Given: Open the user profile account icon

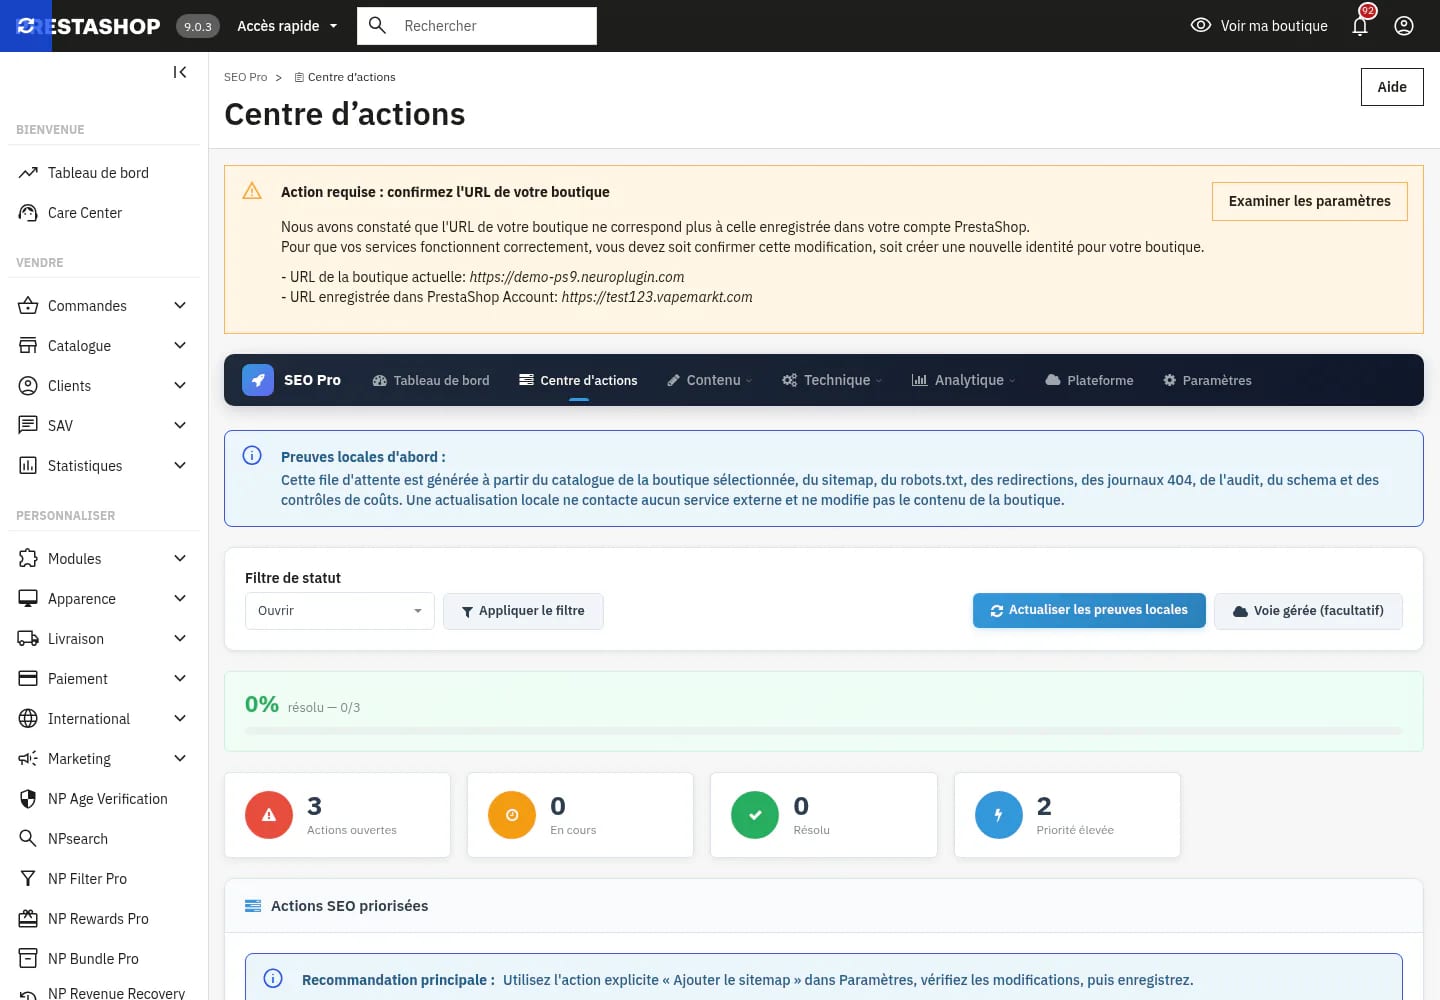Looking at the screenshot, I should pos(1404,26).
